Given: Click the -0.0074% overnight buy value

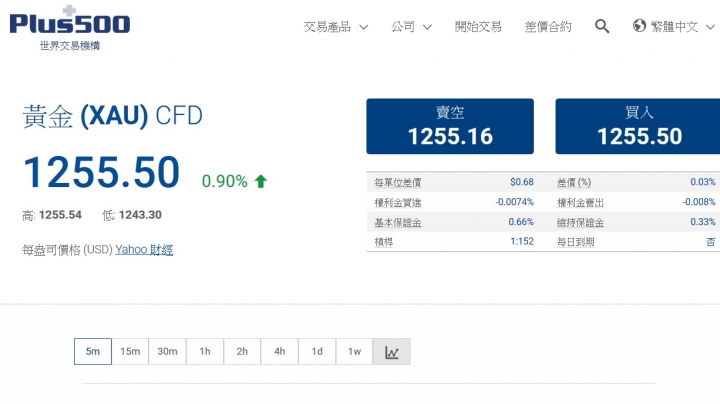Looking at the screenshot, I should point(514,202).
